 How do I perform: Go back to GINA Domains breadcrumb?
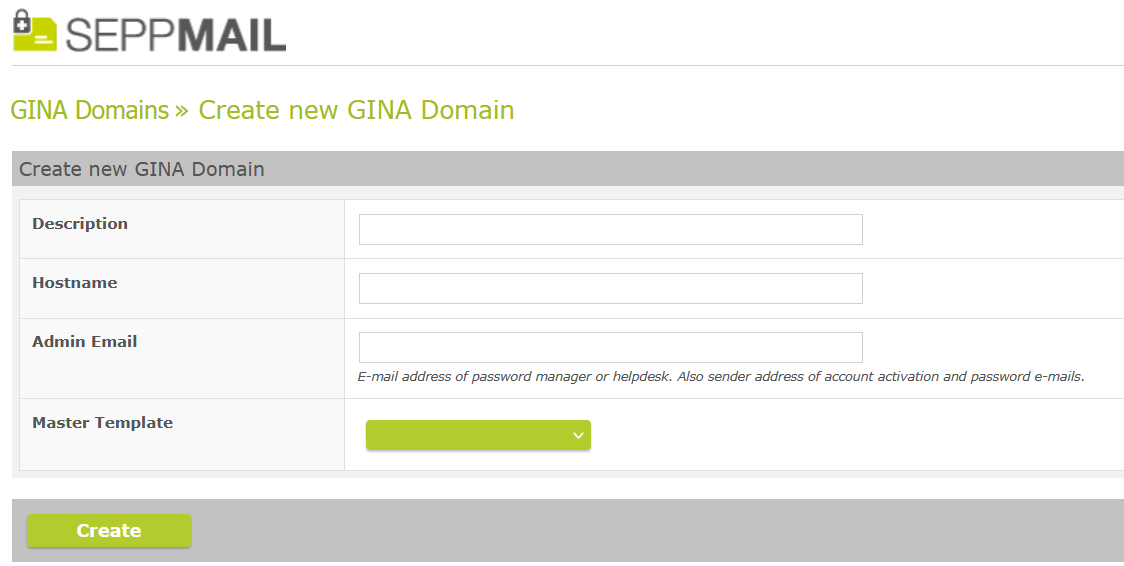[x=89, y=110]
